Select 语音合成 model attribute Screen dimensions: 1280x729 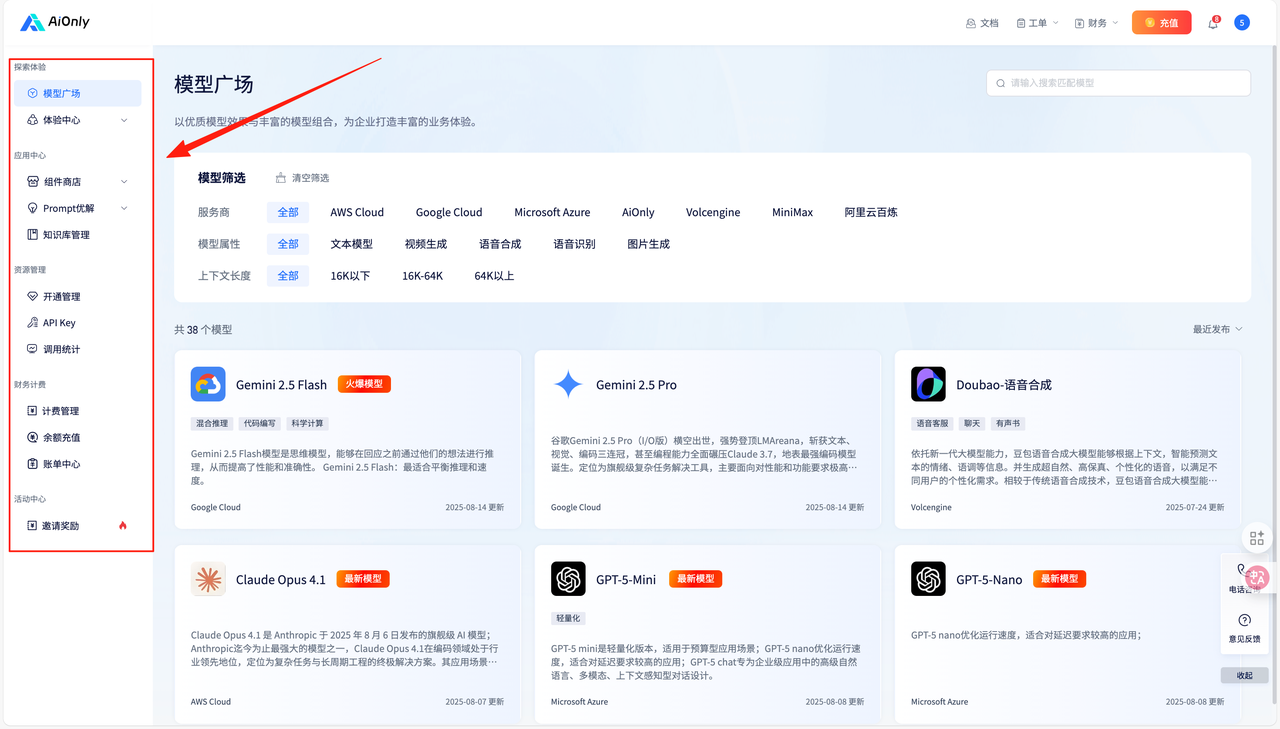click(500, 244)
